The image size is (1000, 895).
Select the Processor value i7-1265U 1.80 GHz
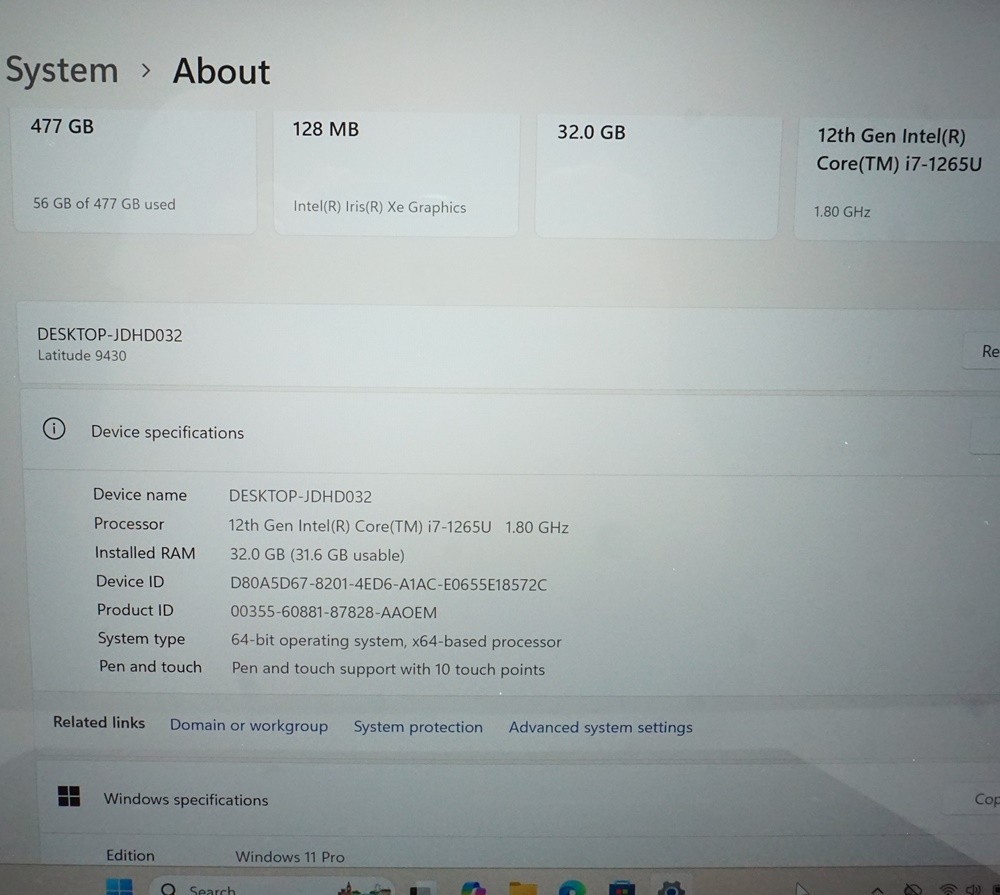[398, 526]
